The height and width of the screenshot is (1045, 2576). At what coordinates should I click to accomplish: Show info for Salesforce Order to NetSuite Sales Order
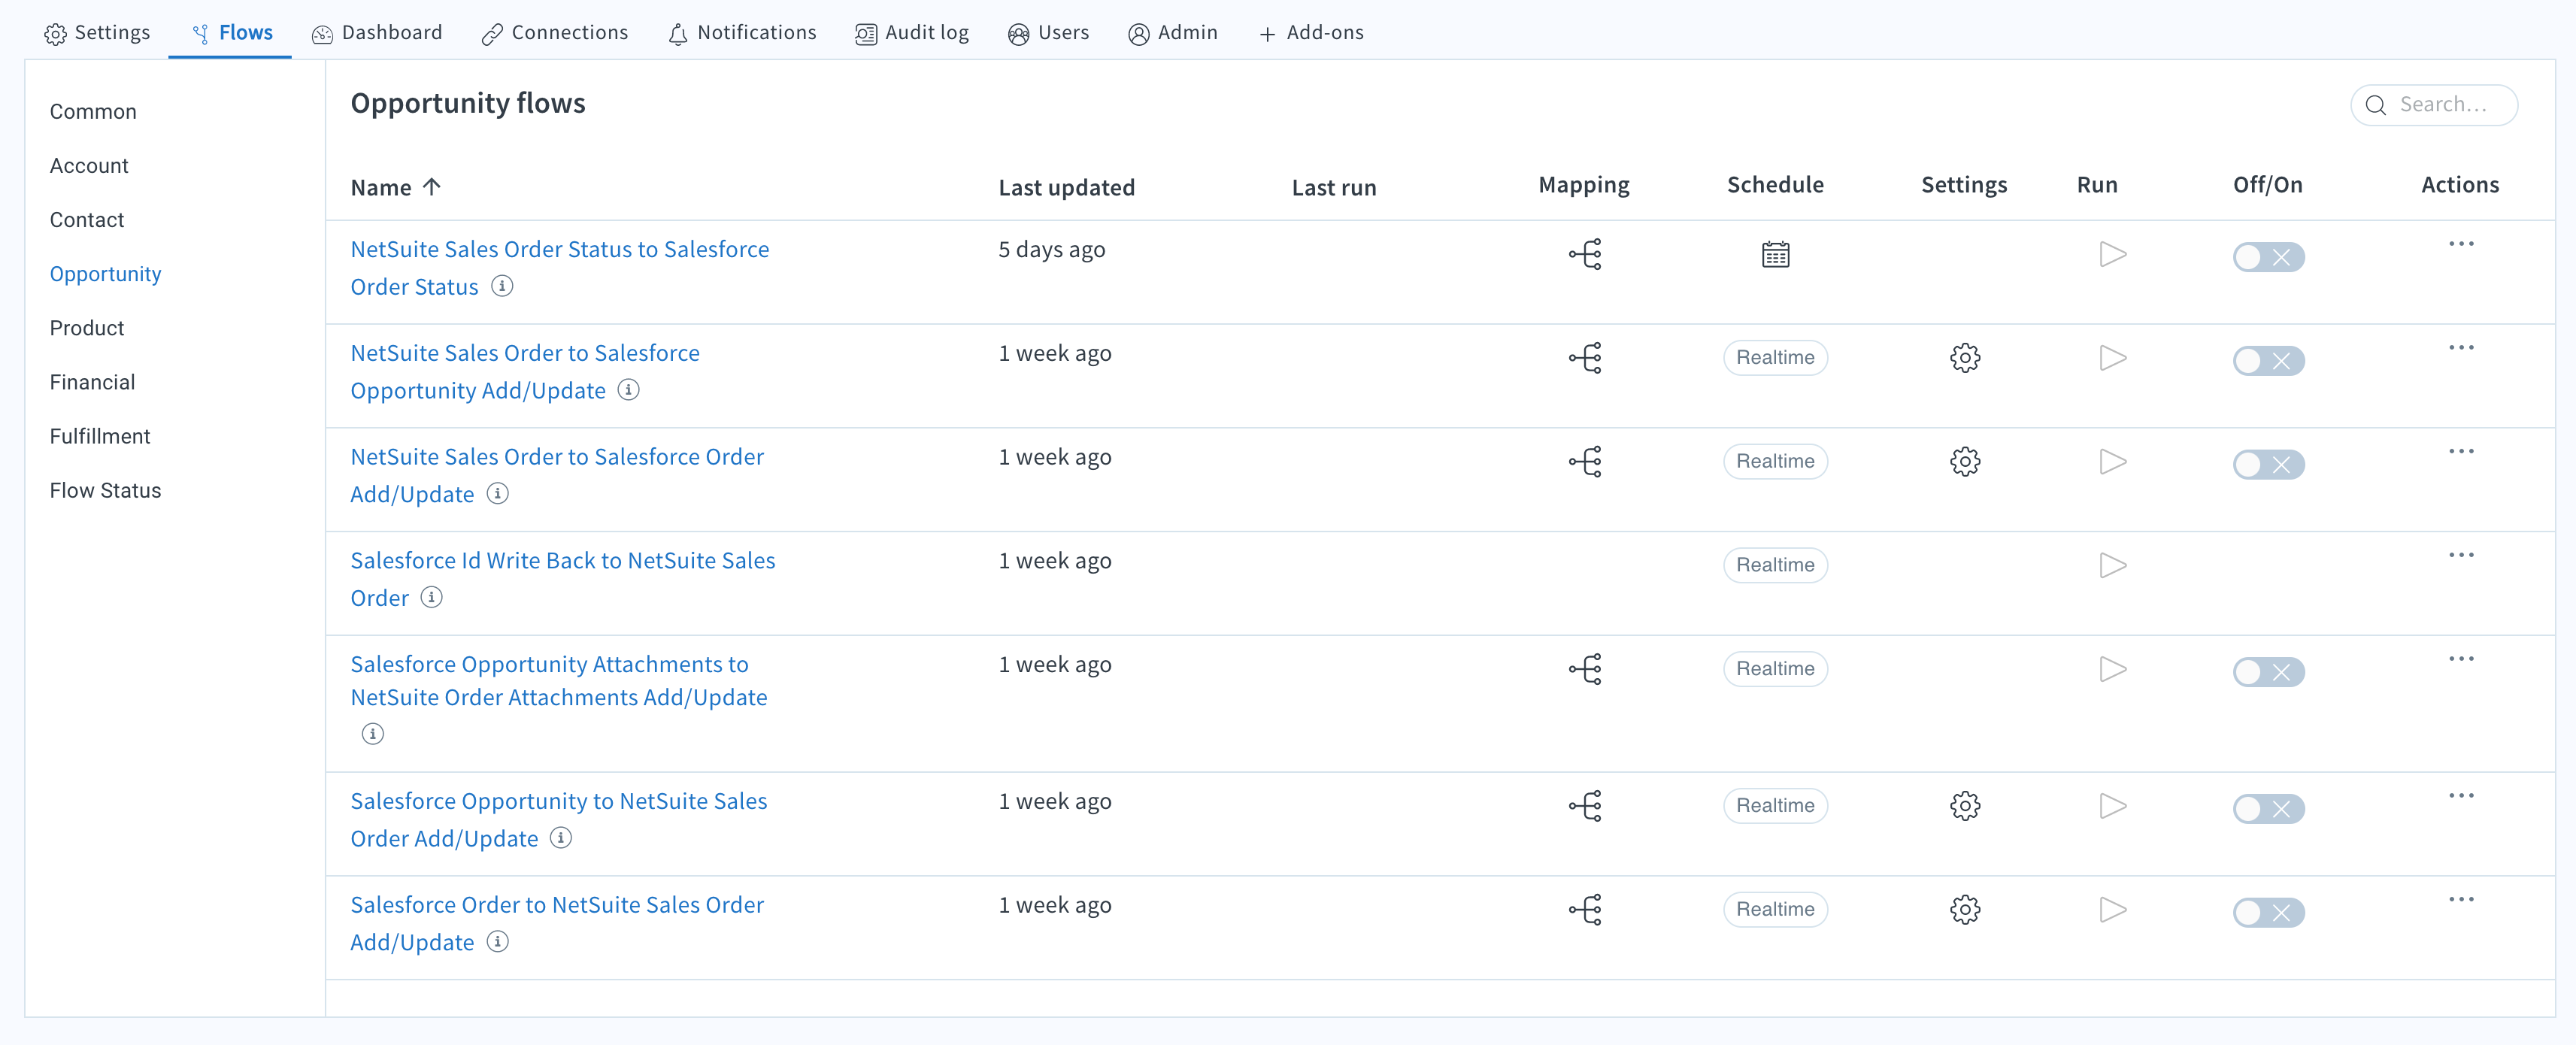497,942
